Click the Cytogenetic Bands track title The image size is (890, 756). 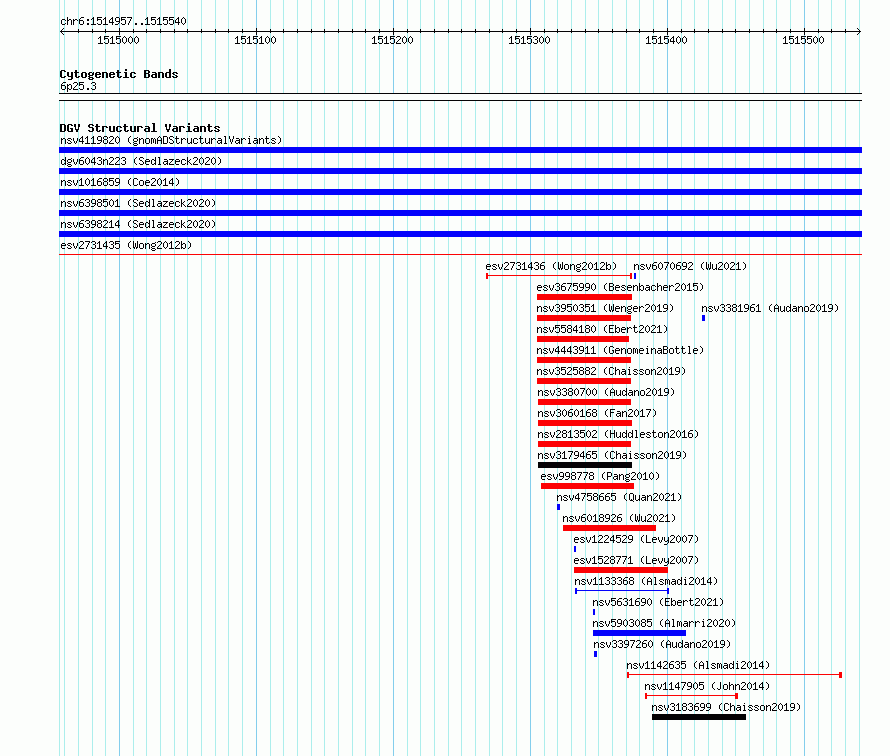coord(119,74)
